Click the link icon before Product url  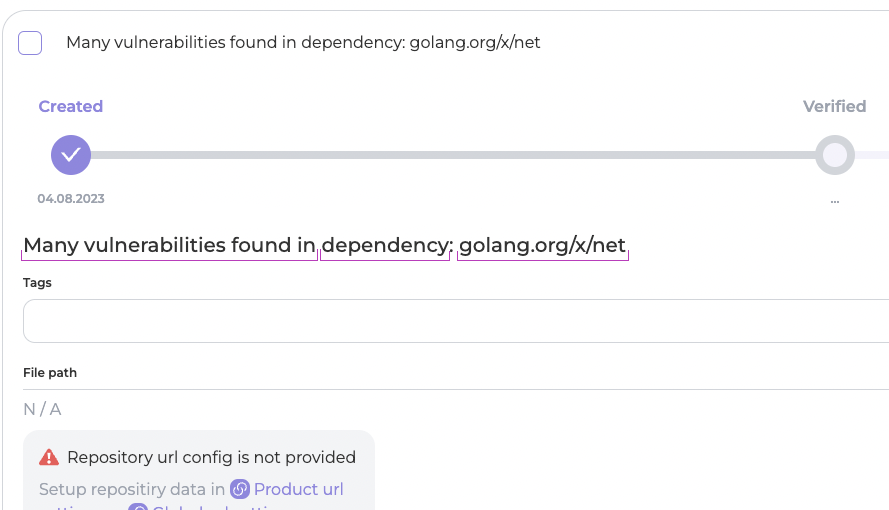tap(240, 489)
